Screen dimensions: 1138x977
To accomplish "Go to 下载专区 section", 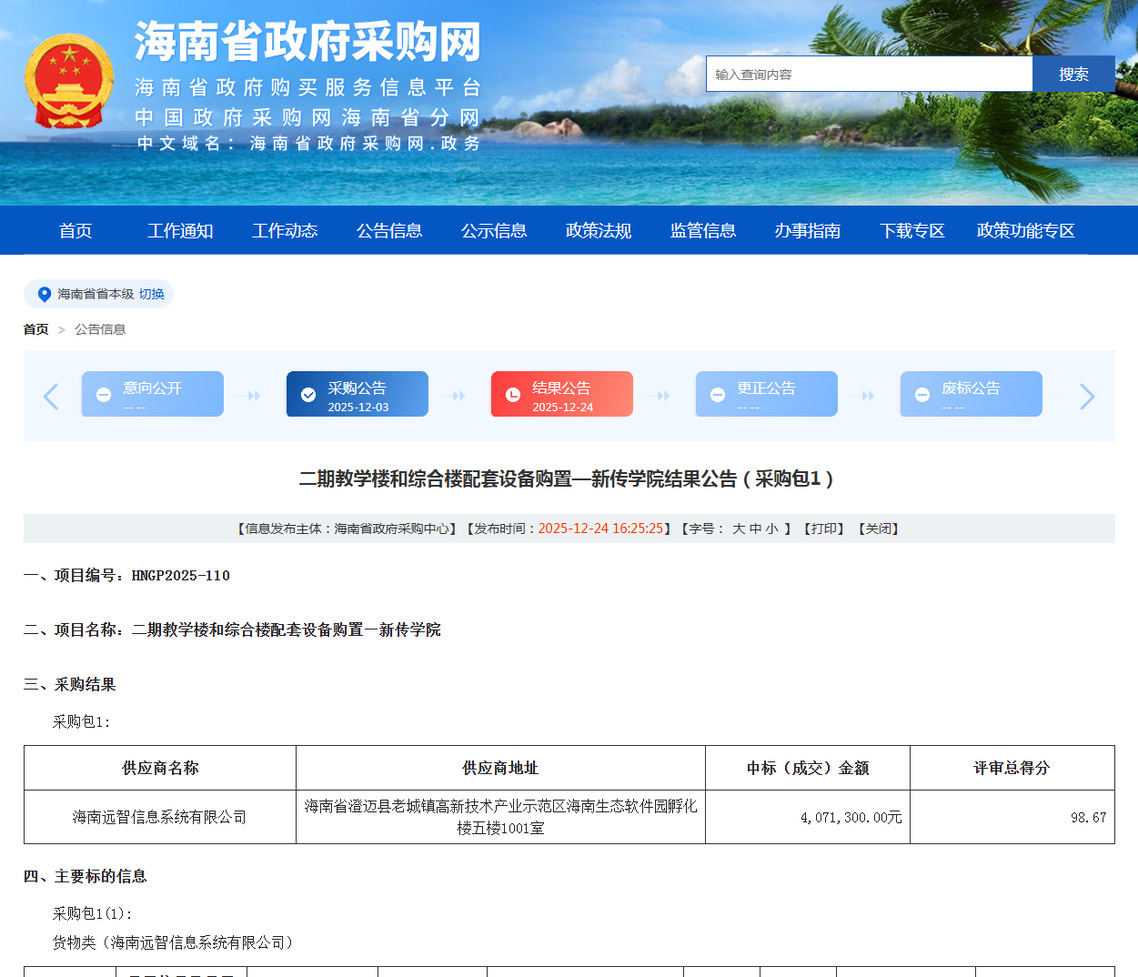I will point(912,231).
